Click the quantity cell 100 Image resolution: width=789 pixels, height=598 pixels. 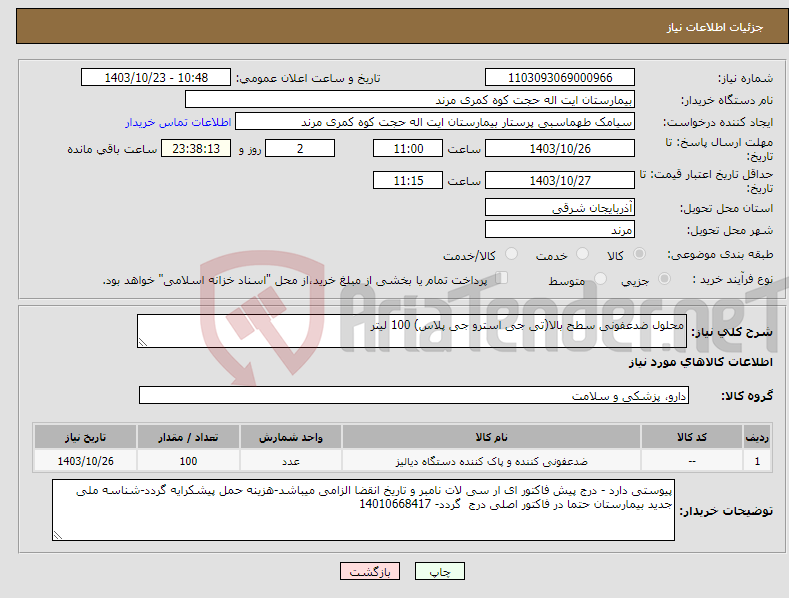point(188,461)
